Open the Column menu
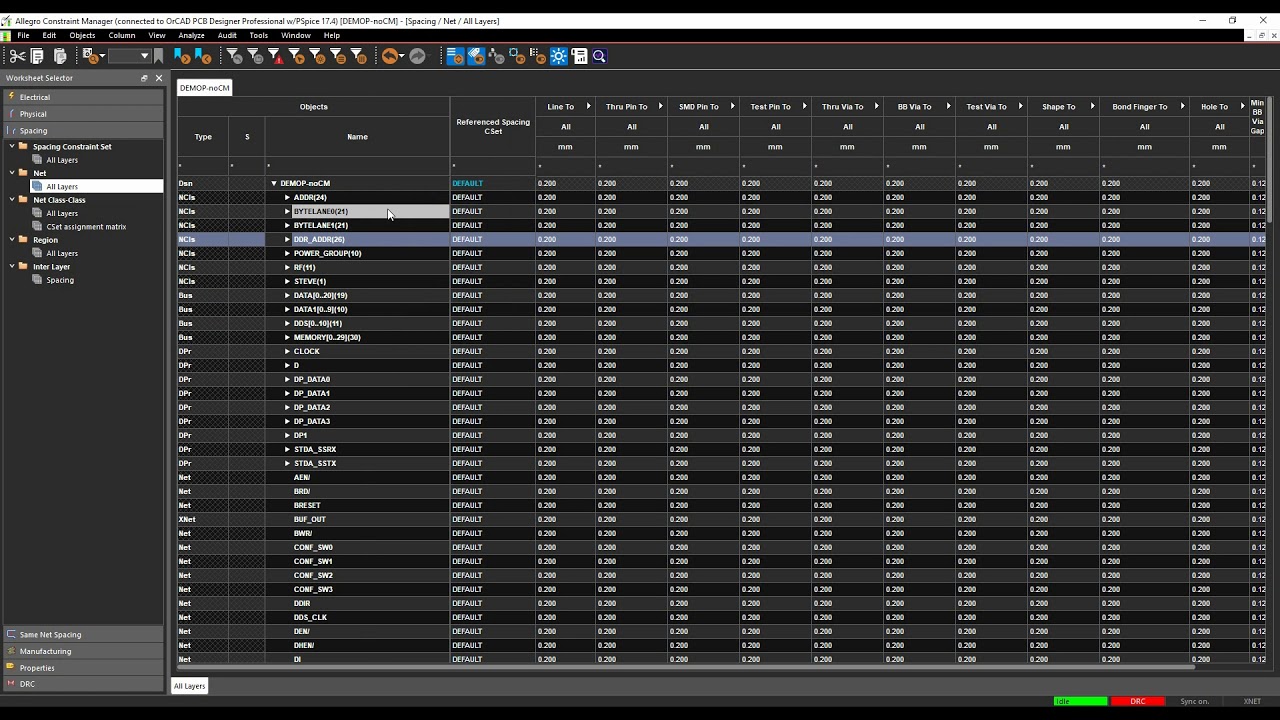Image resolution: width=1280 pixels, height=720 pixels. 122,35
